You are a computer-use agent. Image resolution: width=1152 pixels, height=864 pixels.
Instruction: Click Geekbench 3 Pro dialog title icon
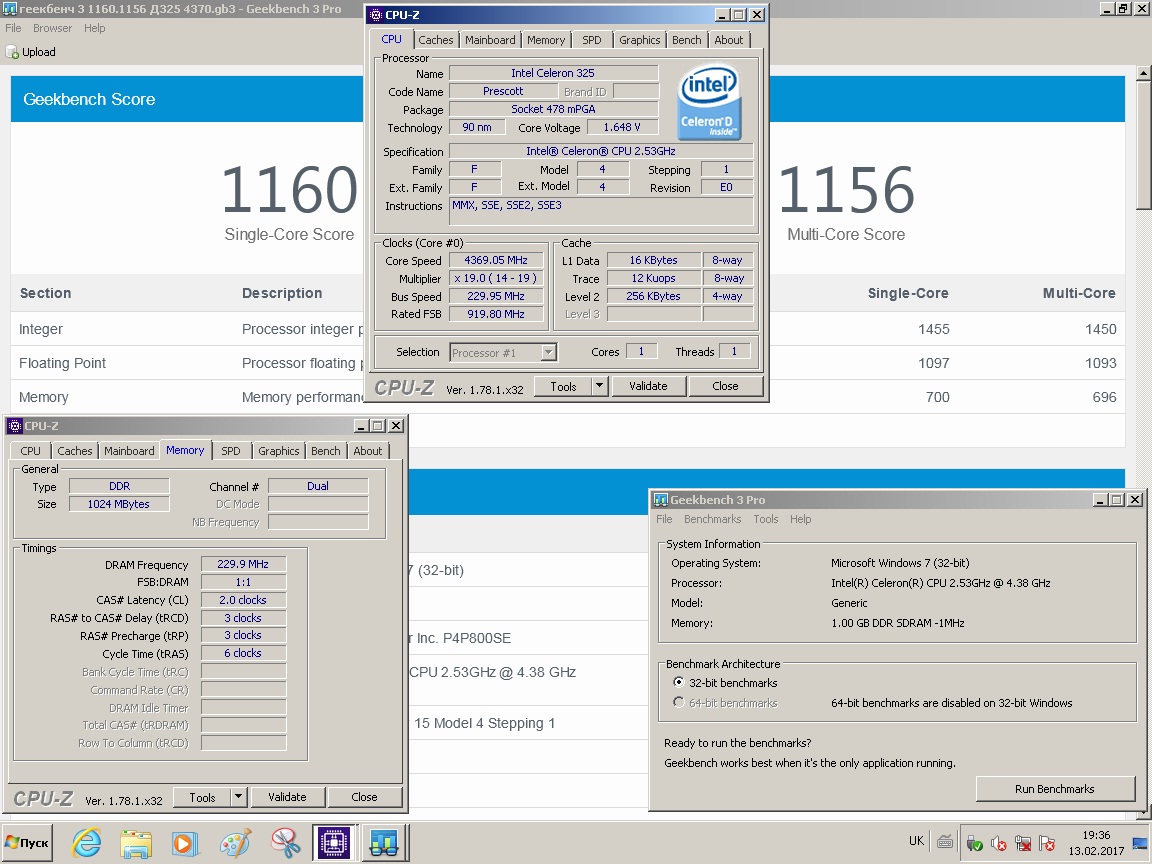[660, 500]
